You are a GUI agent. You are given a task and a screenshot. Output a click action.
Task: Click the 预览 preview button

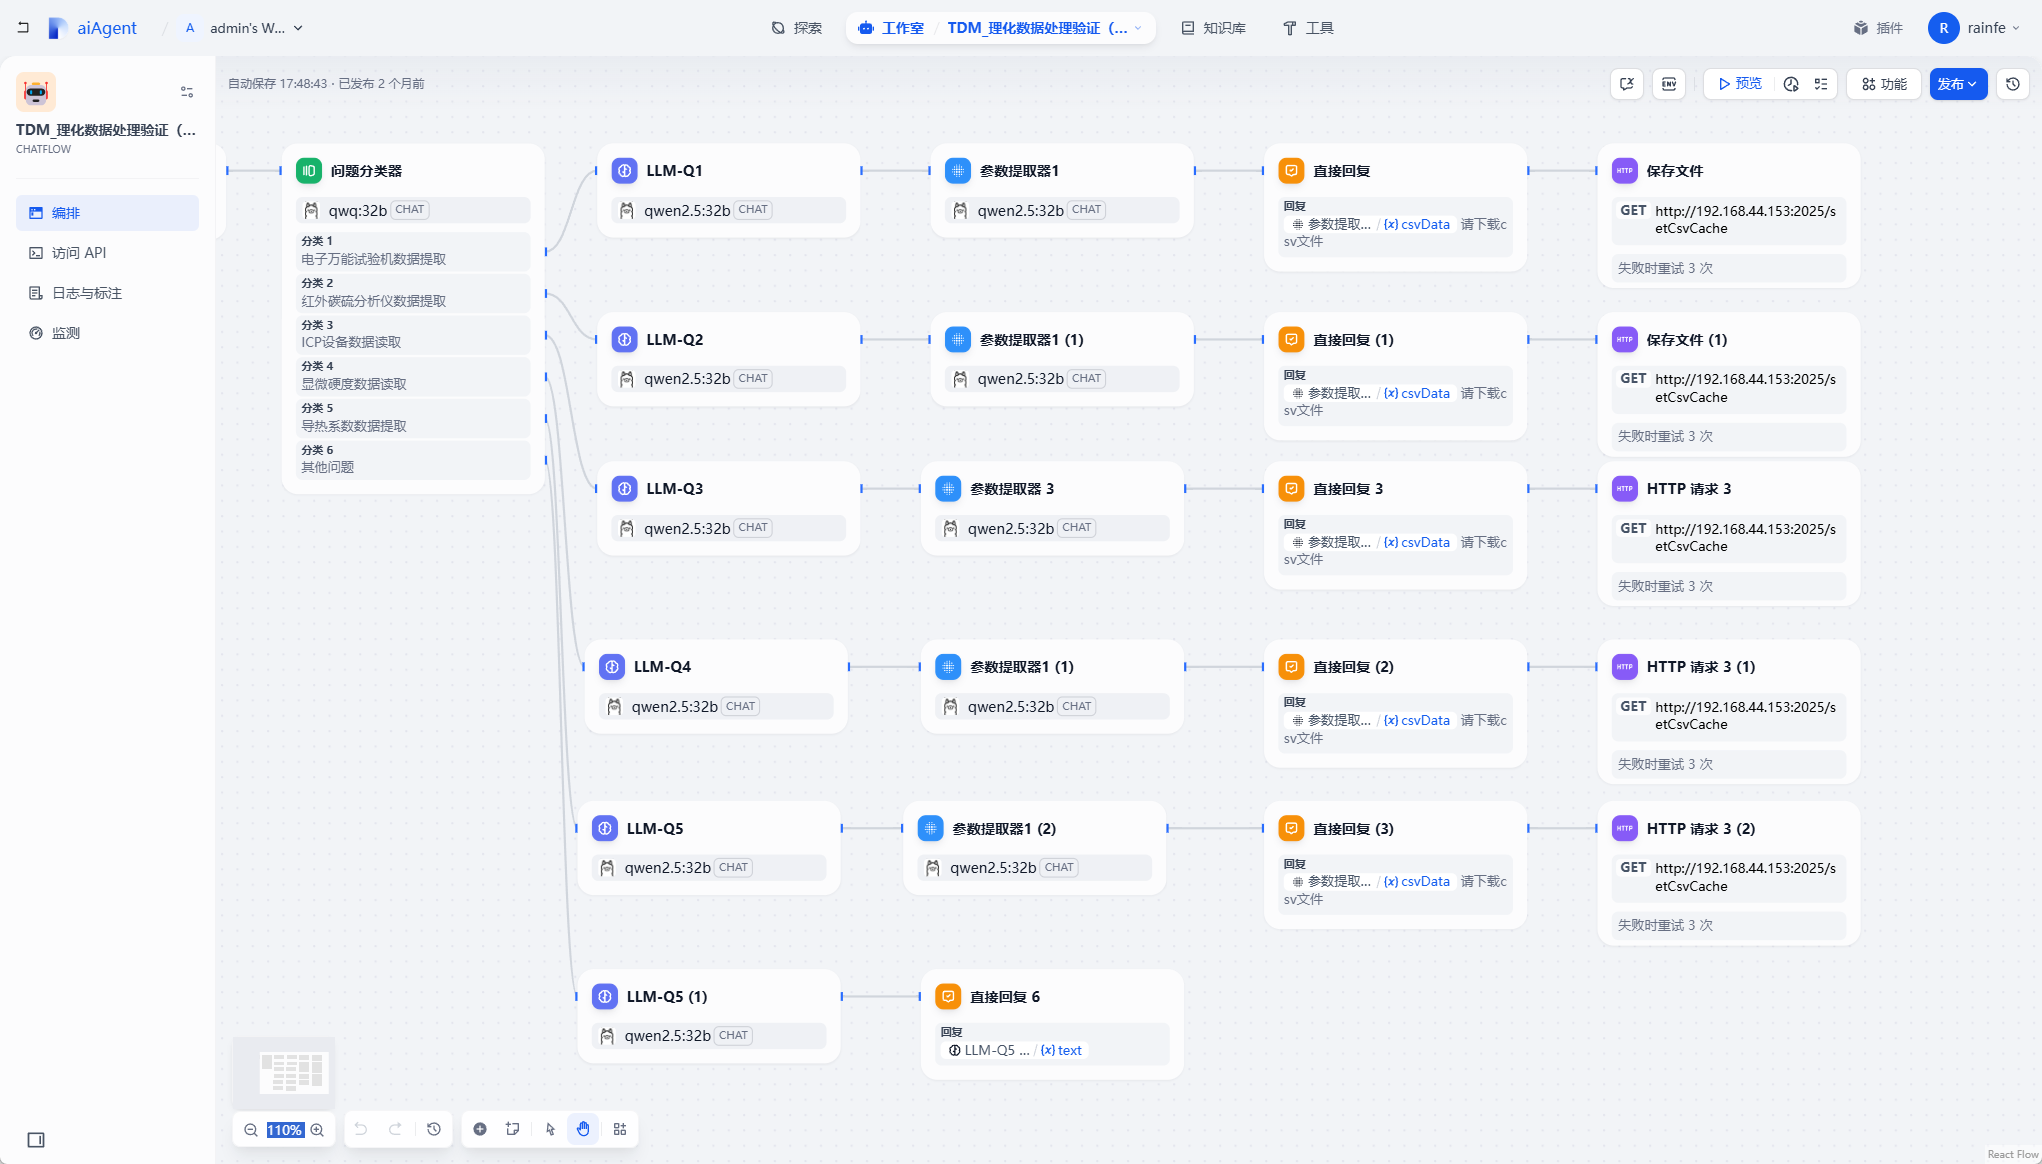coord(1740,84)
